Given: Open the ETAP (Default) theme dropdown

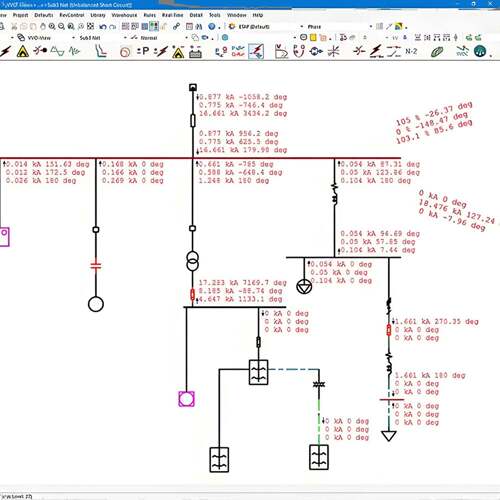Looking at the screenshot, I should (x=270, y=26).
